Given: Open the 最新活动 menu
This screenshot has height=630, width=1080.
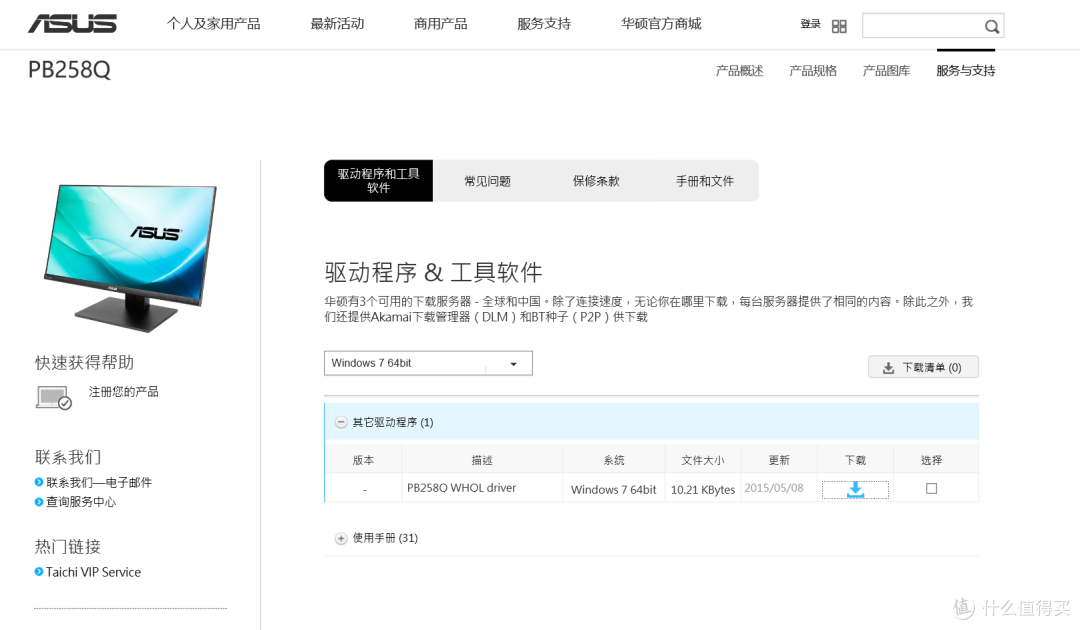Looking at the screenshot, I should point(337,24).
